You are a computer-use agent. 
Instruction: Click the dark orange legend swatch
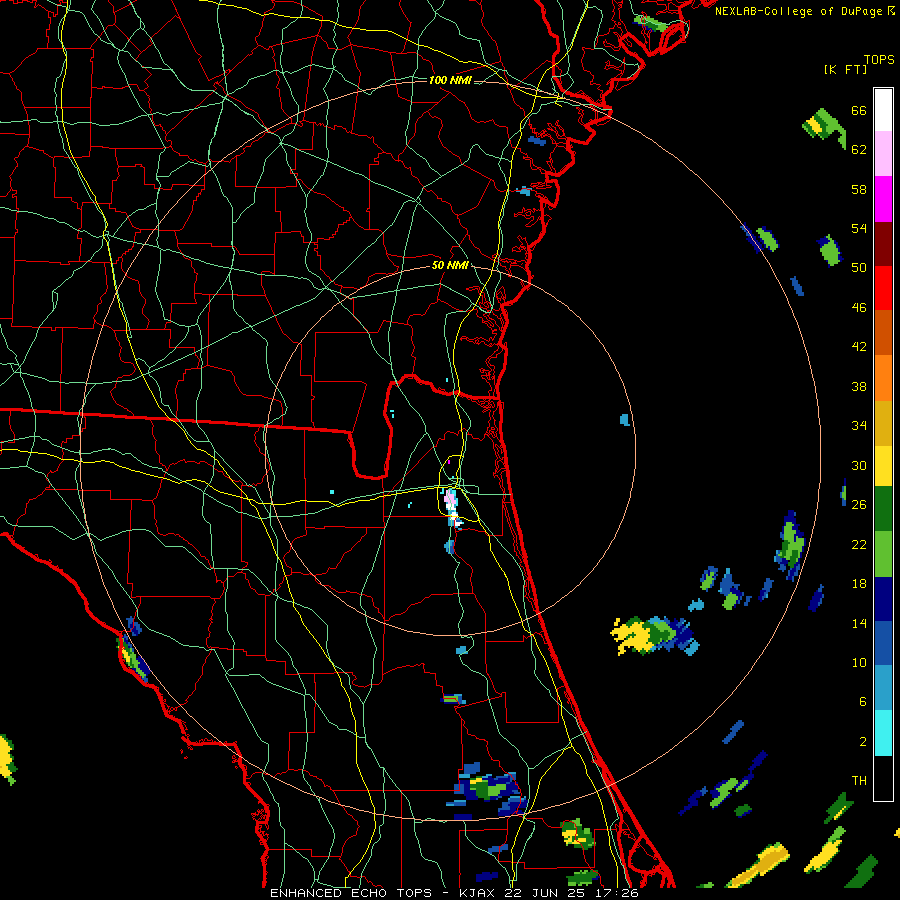click(x=883, y=333)
